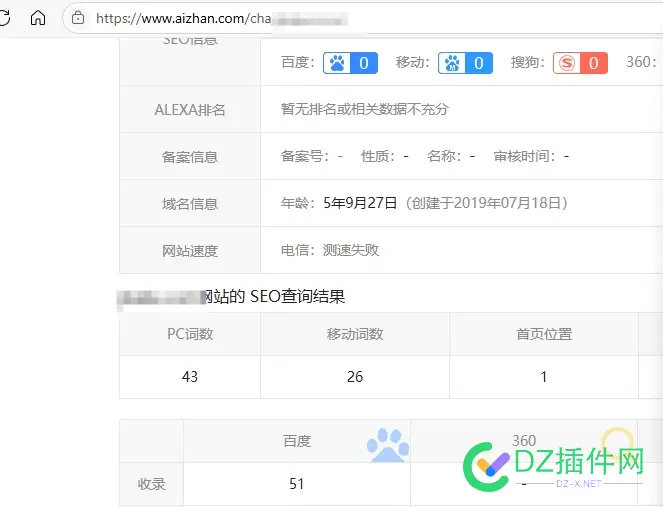Screen dimensions: 663x507
Task: Click the aizhan.com URL address field
Action: coord(220,18)
